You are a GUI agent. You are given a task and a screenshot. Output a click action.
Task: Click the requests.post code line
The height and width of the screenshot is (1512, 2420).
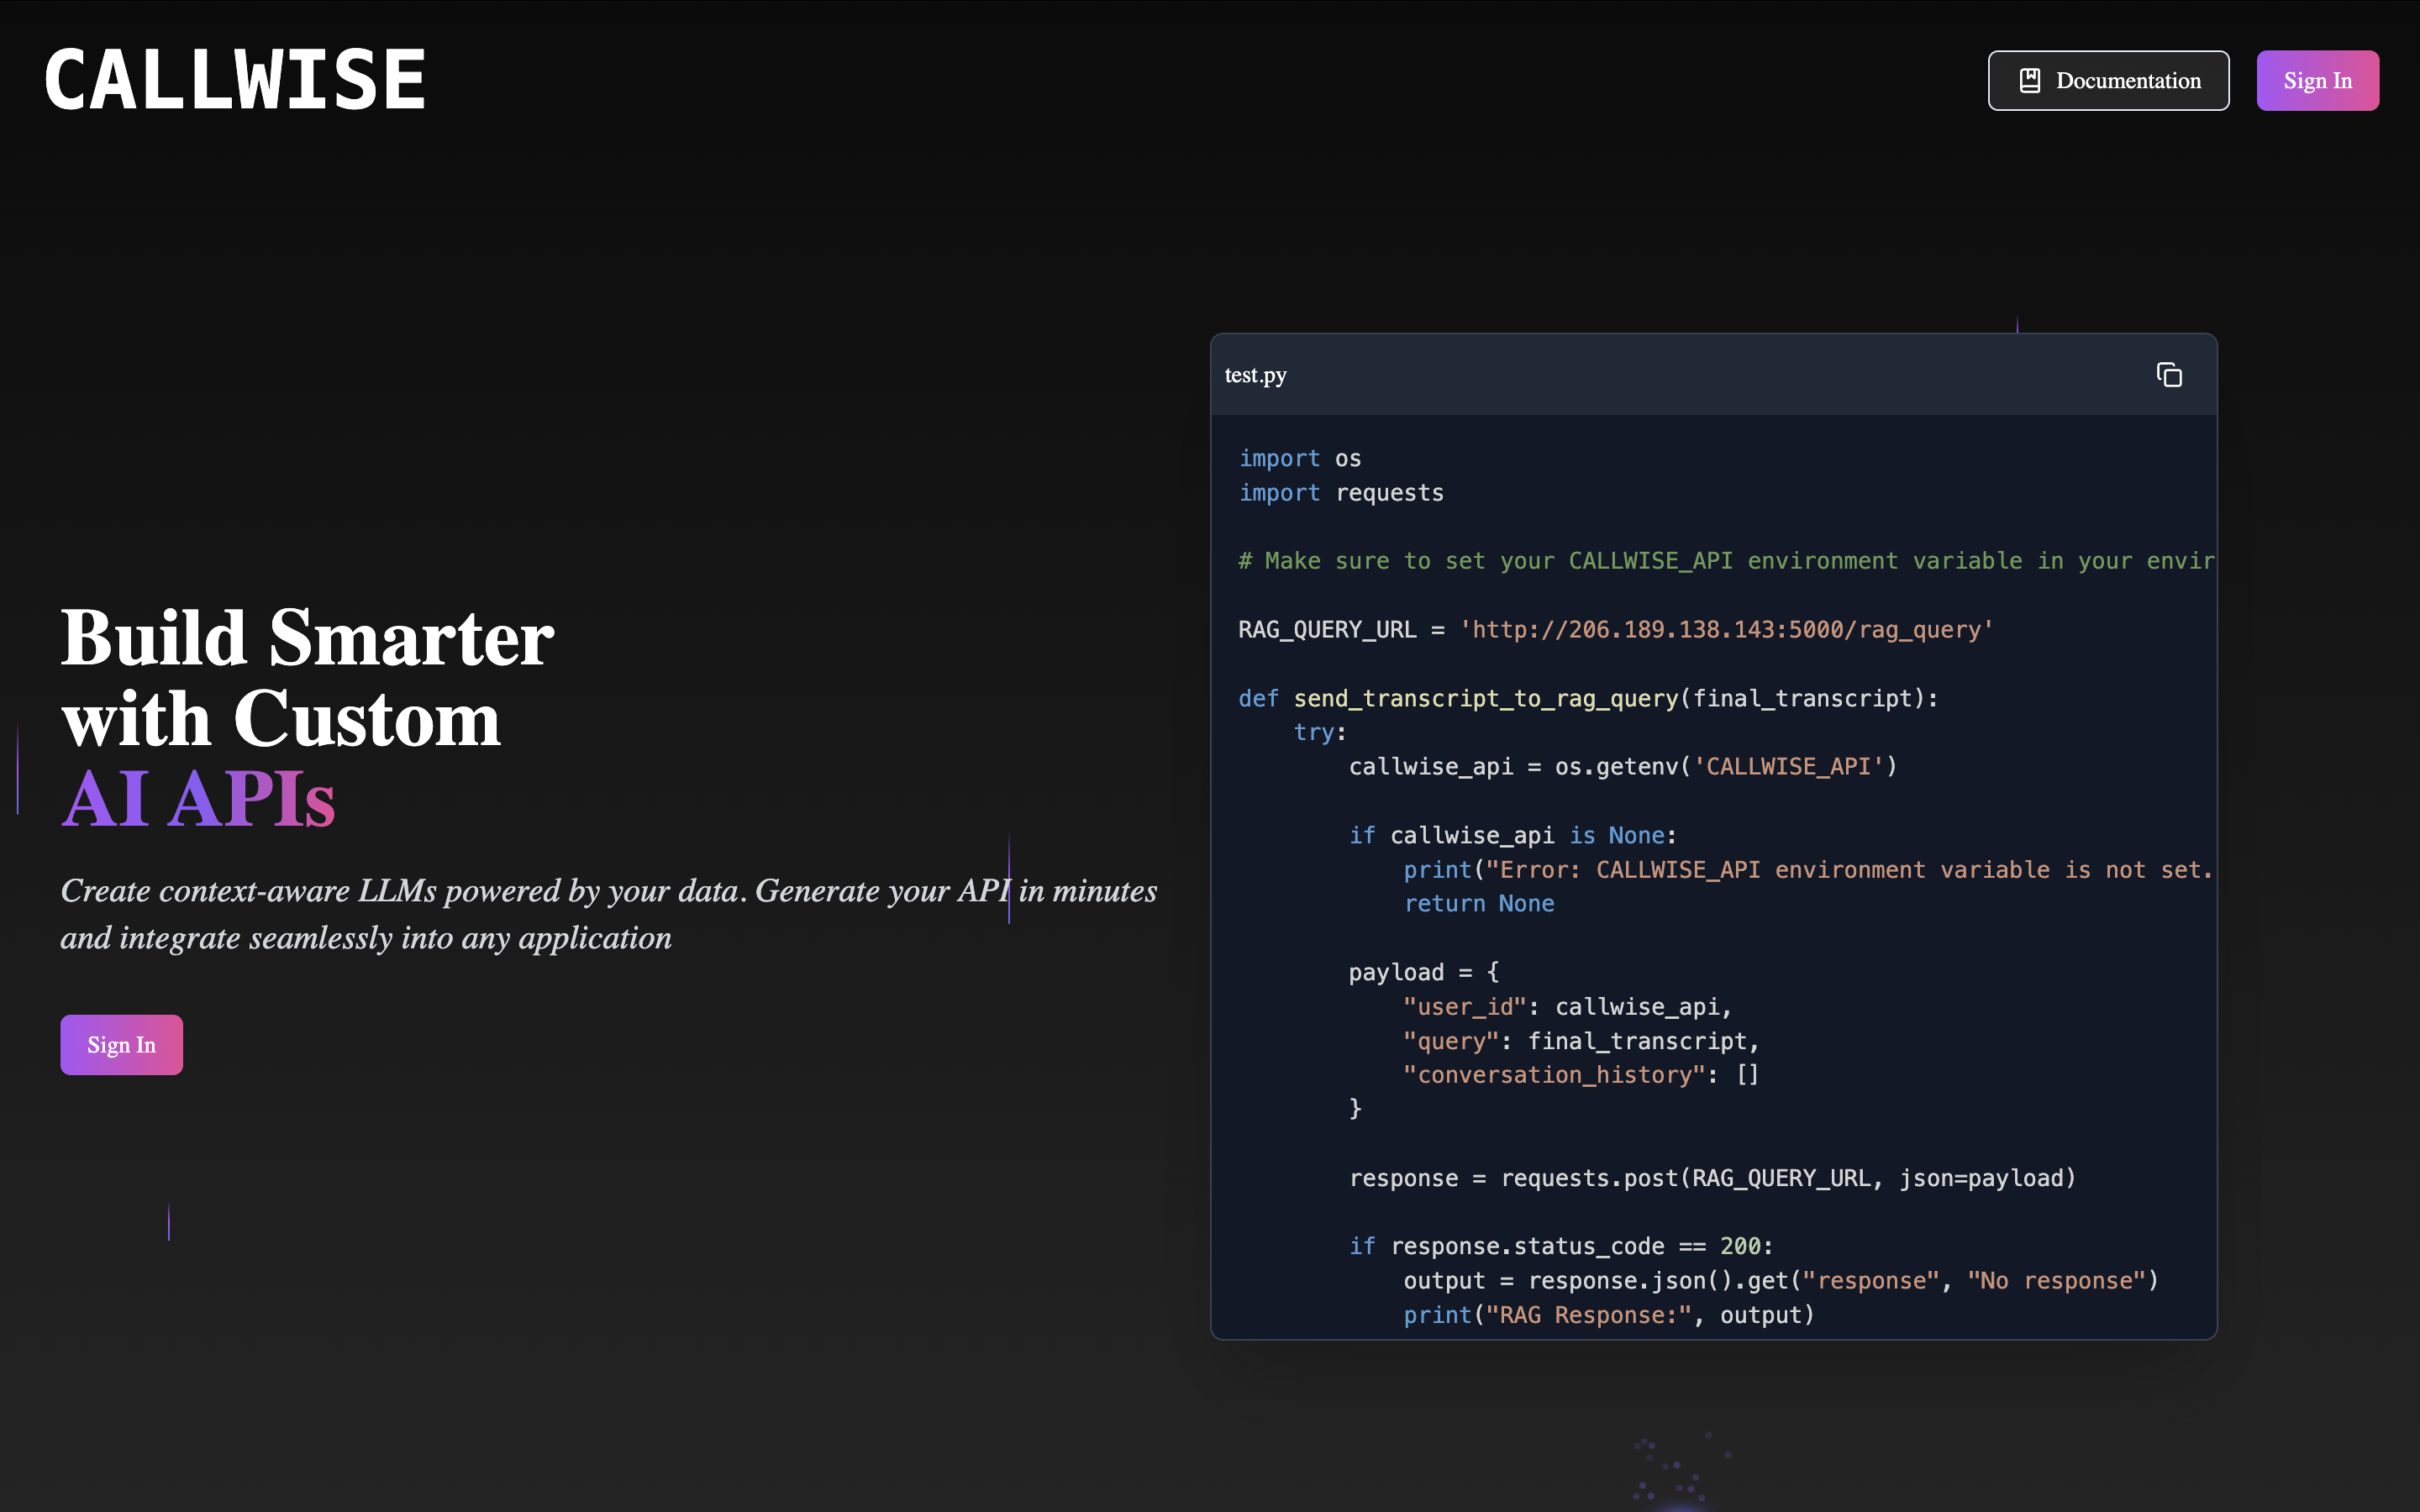point(1711,1178)
